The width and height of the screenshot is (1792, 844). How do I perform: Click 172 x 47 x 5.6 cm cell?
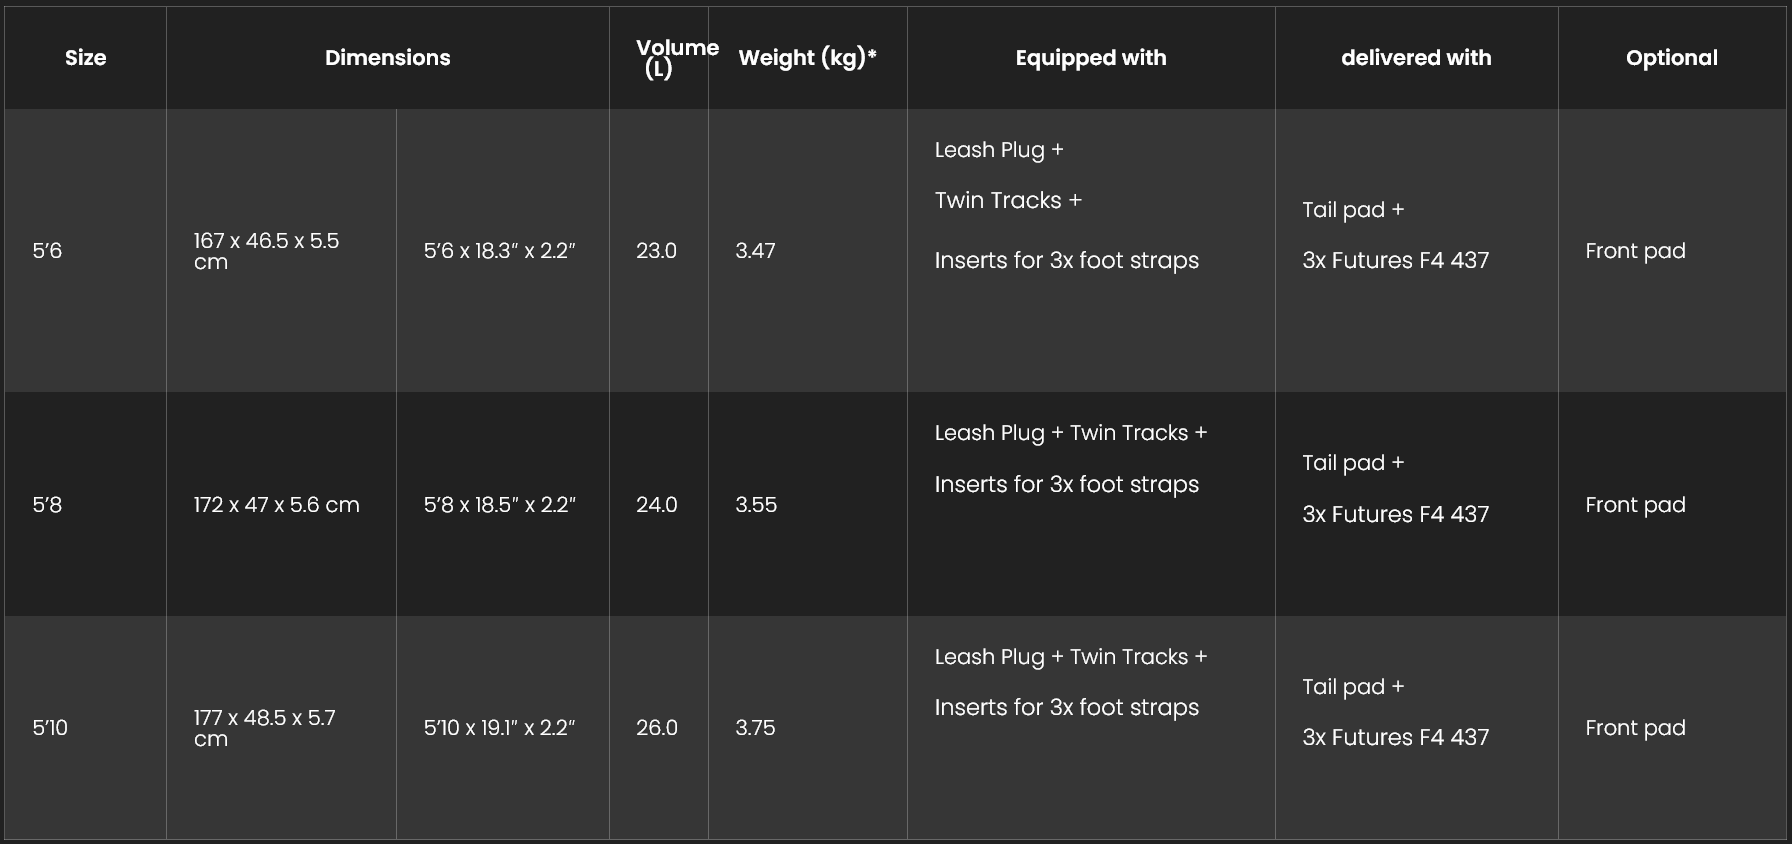point(276,505)
